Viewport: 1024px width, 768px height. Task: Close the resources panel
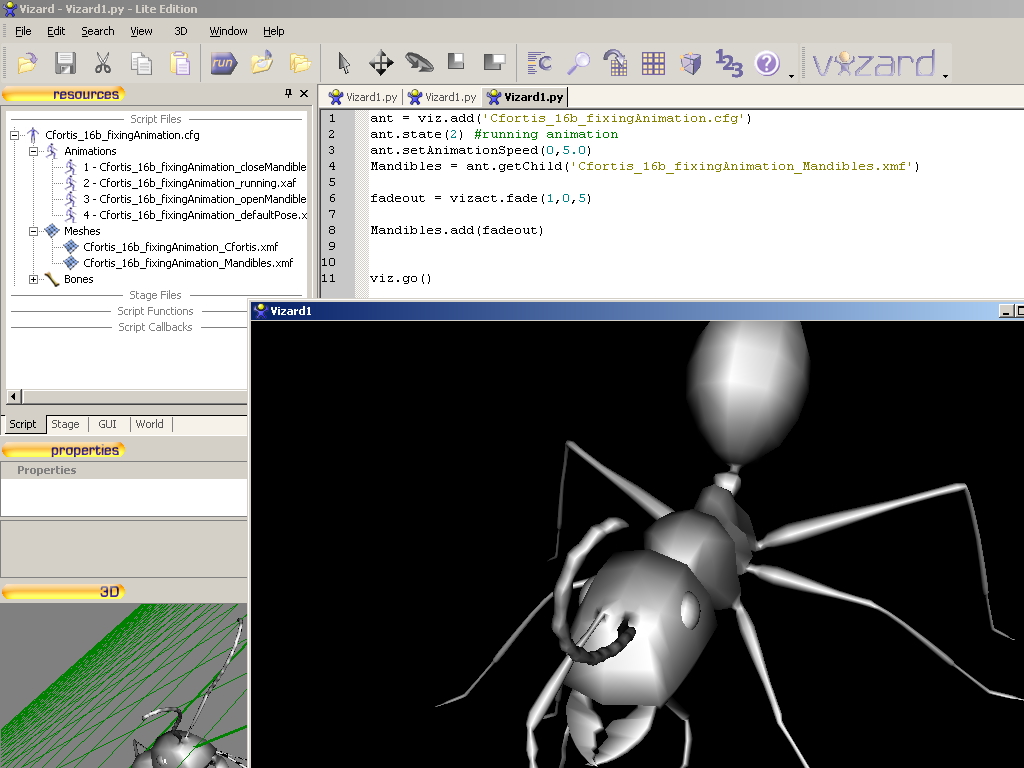(305, 93)
